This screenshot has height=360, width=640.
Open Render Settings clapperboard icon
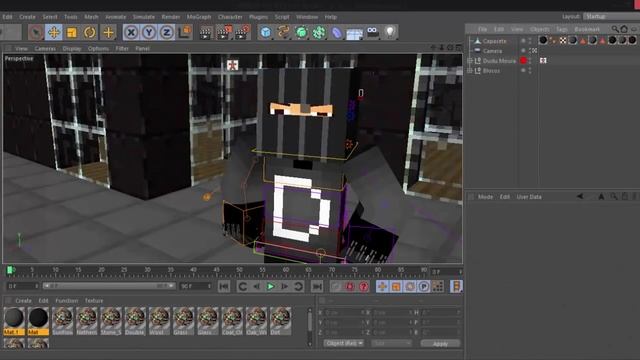tap(242, 32)
